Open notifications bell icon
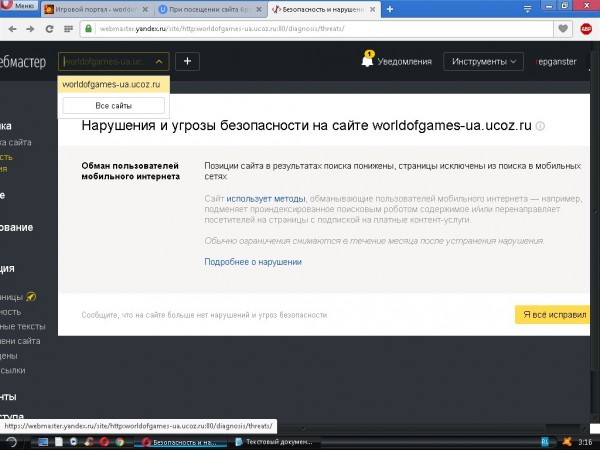 pos(367,60)
